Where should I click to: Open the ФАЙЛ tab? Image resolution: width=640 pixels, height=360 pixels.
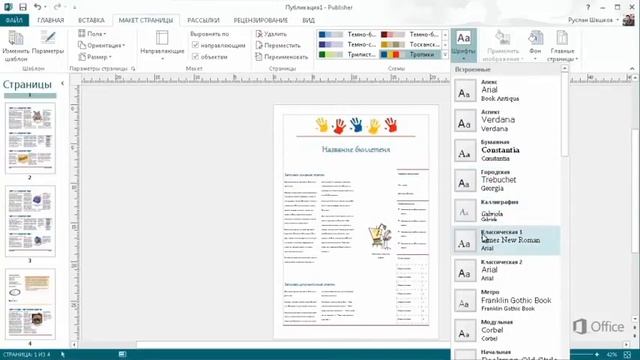(x=14, y=20)
